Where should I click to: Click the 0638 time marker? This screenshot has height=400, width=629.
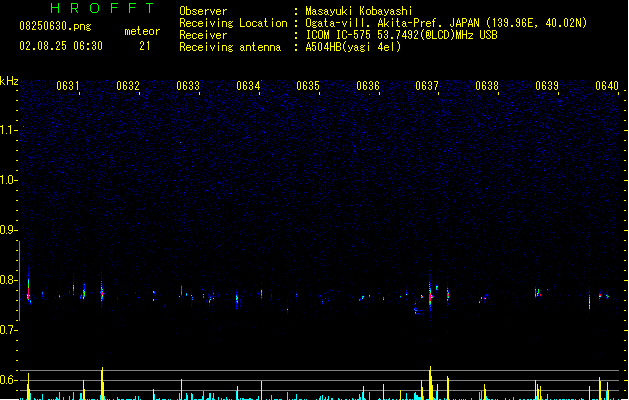[x=487, y=86]
